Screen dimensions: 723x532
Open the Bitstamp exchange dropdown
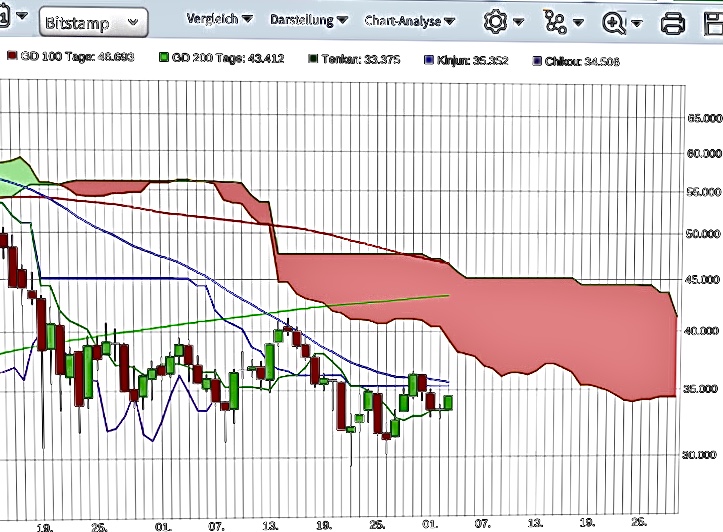pyautogui.click(x=95, y=22)
